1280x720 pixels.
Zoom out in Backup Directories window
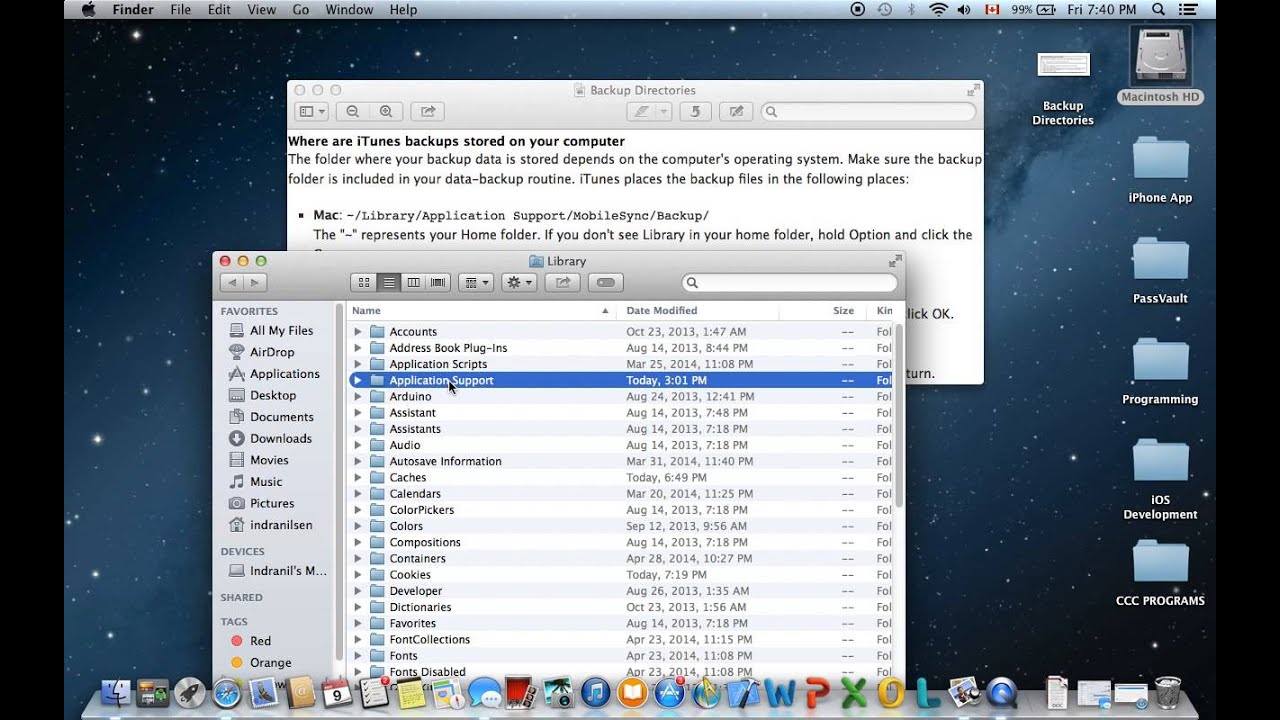(x=353, y=112)
